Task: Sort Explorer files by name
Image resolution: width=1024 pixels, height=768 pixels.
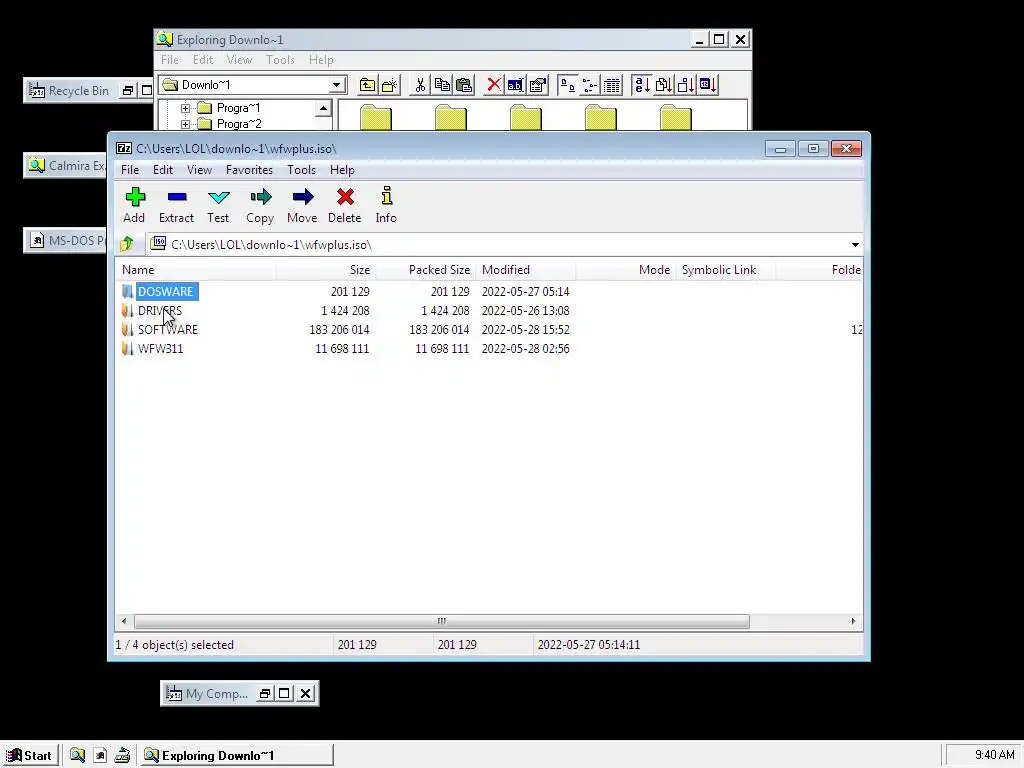Action: pyautogui.click(x=642, y=85)
